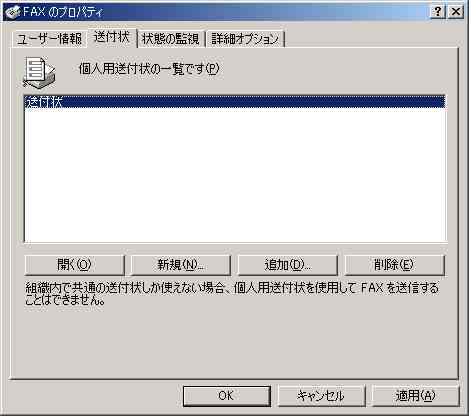Click the cover page document icon
Screen dimensions: 469x416
(x=39, y=72)
